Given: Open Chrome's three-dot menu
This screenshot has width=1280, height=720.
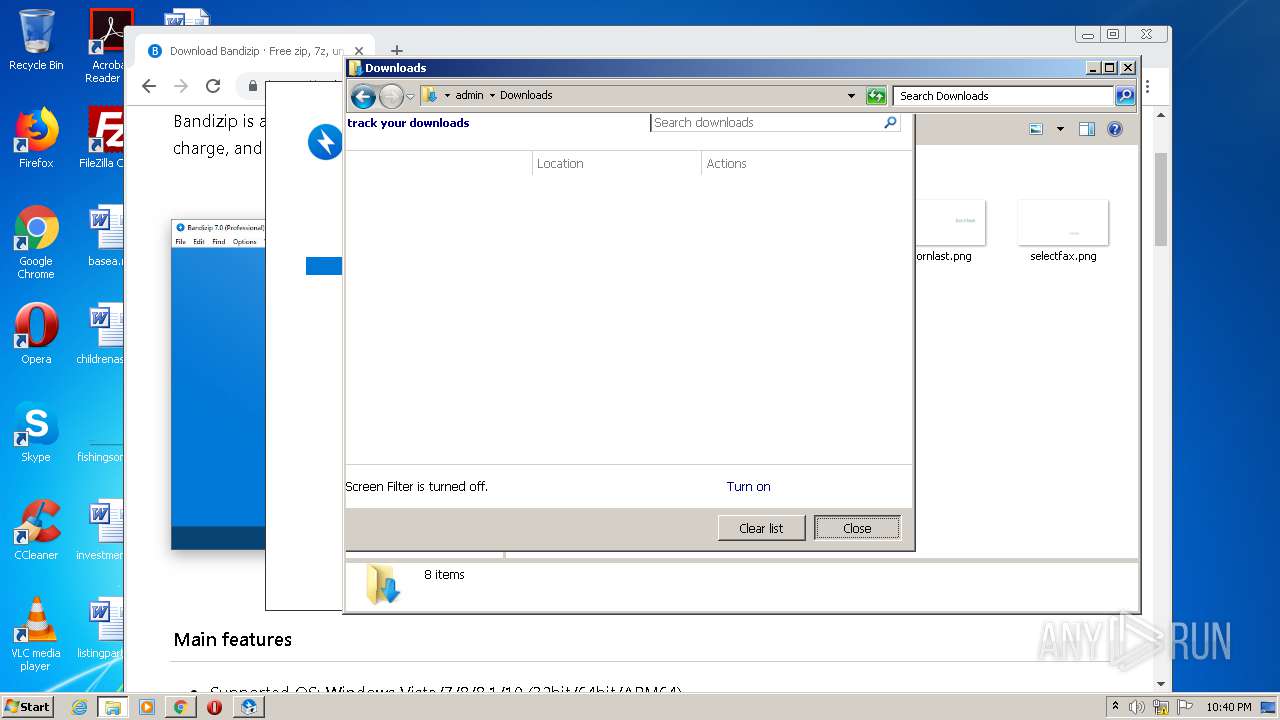Looking at the screenshot, I should (1148, 87).
